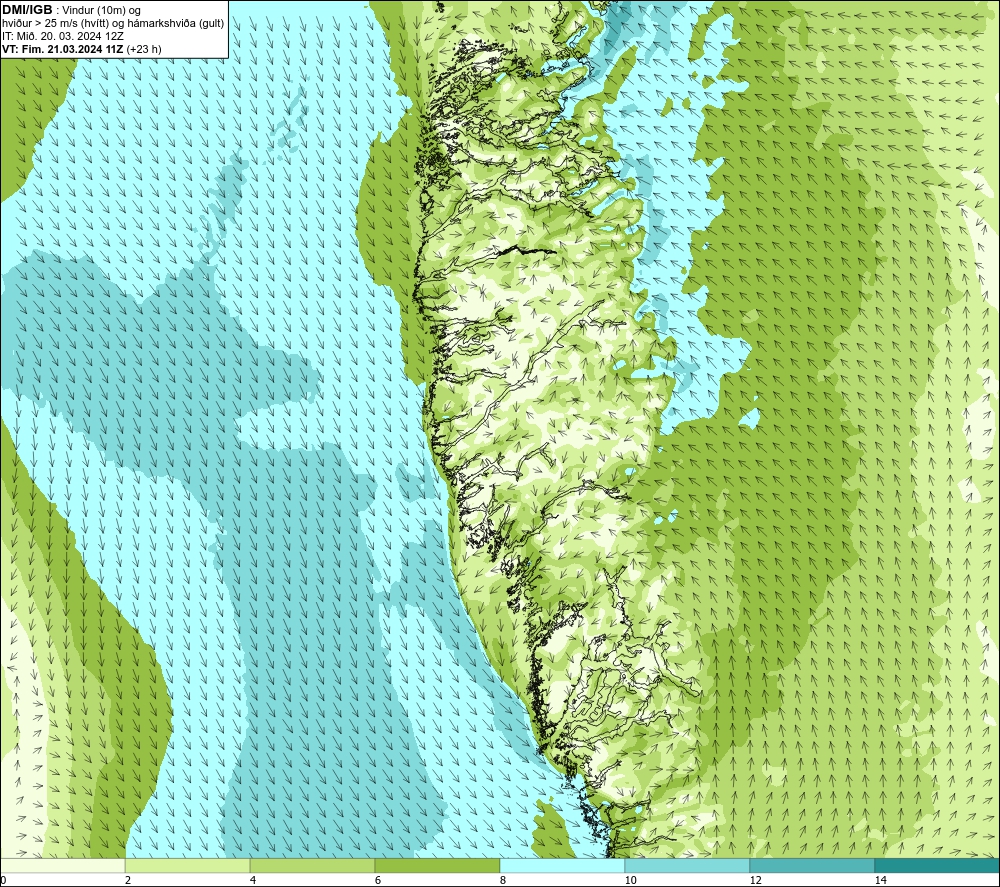Click the scale label '0'
This screenshot has width=1000, height=887.
coord(3,881)
